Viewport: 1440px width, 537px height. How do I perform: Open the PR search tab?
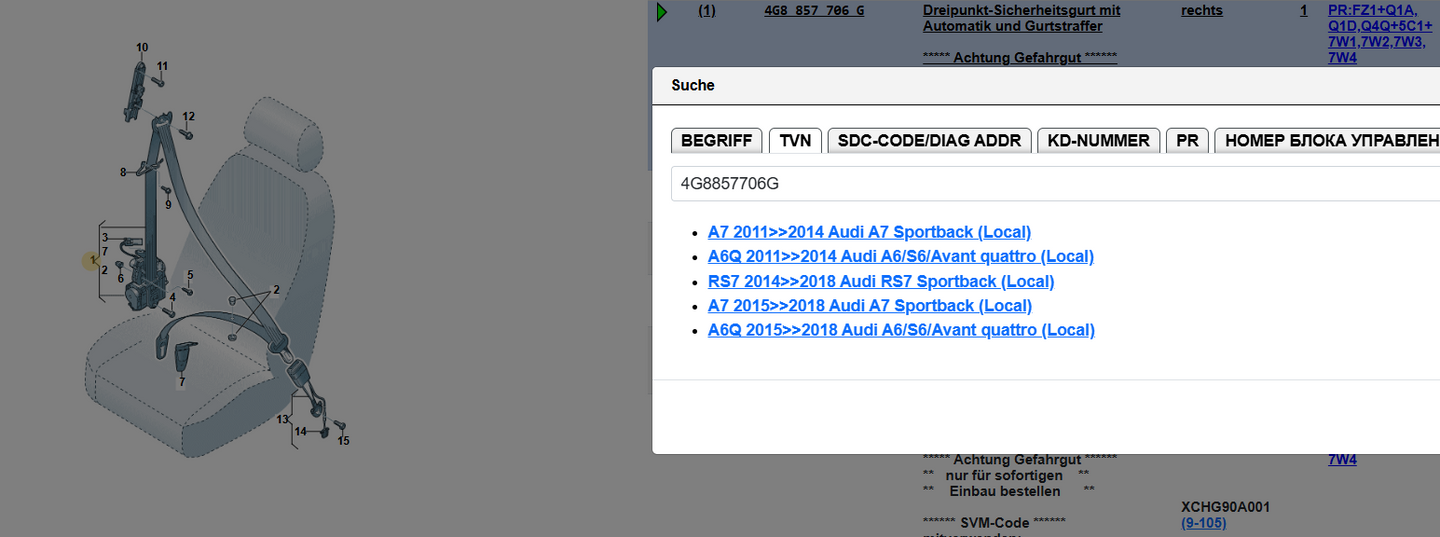[1187, 140]
